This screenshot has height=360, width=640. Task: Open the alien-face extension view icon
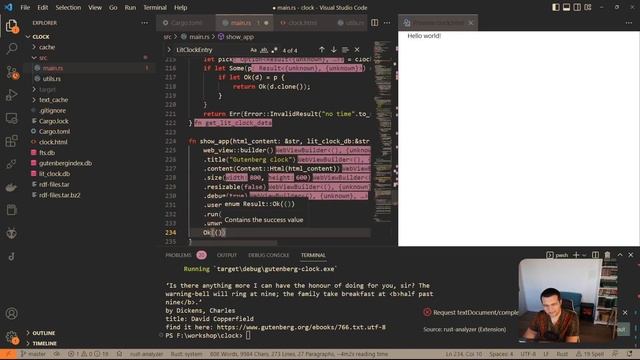pyautogui.click(x=11, y=233)
